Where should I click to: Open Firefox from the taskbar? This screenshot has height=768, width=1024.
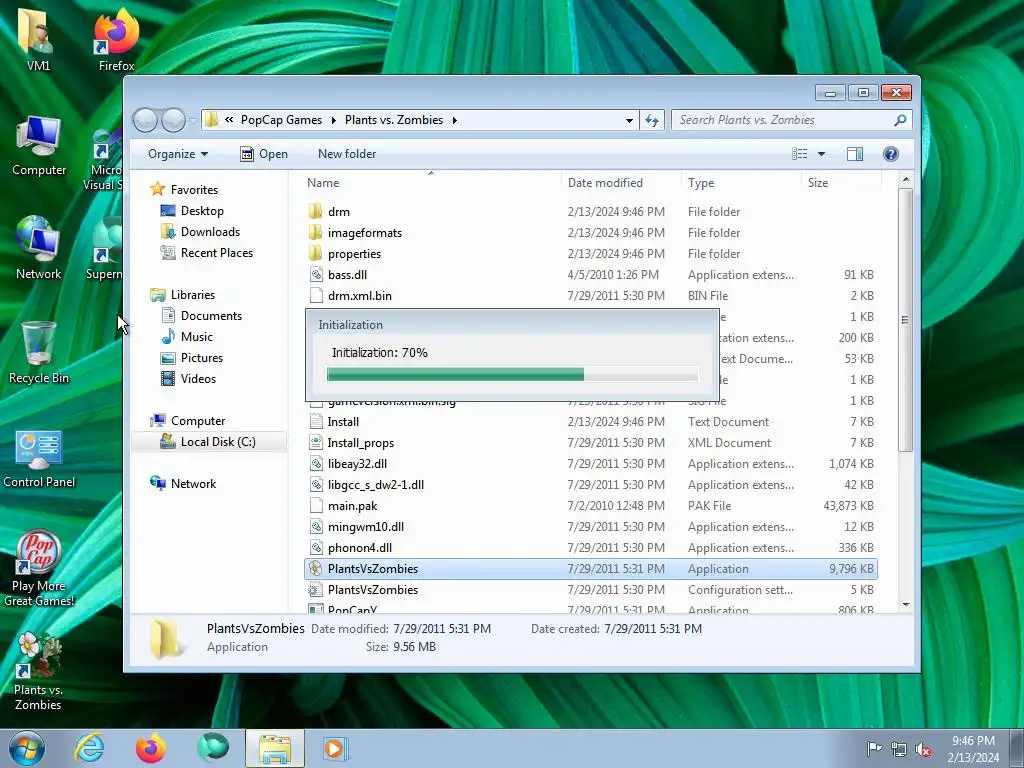pos(150,748)
